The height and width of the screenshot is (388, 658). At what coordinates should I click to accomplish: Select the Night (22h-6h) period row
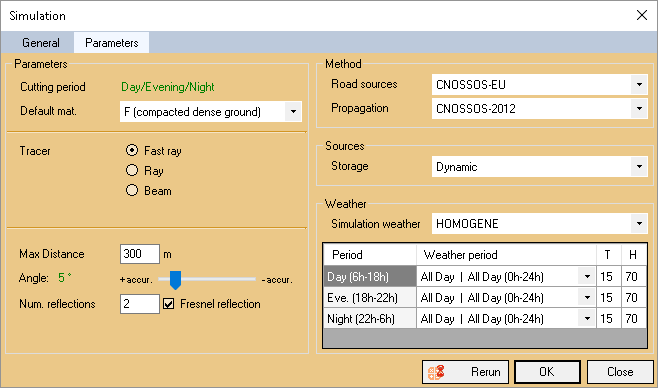click(x=370, y=318)
